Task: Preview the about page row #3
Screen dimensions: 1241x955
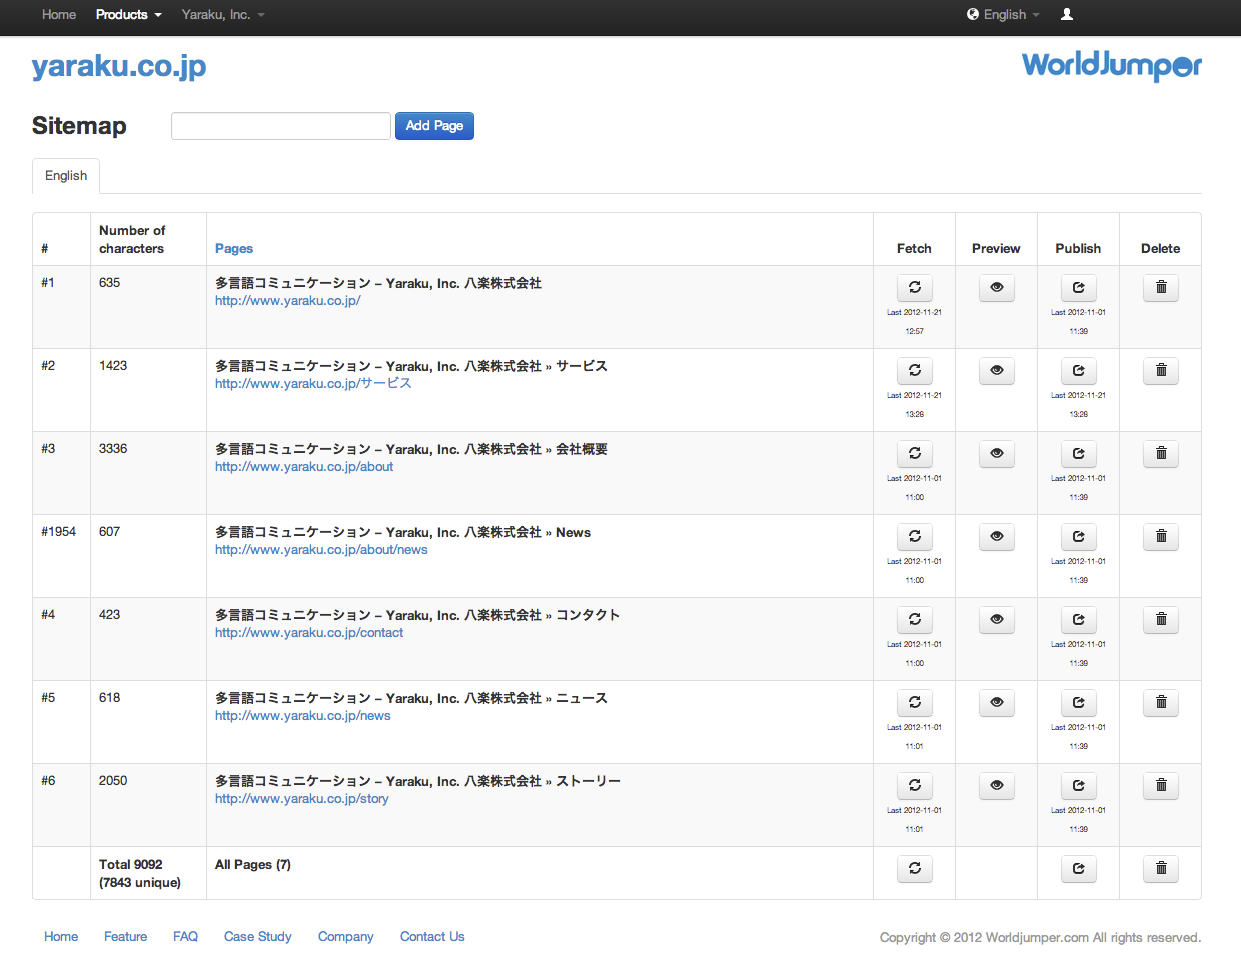Action: (996, 453)
